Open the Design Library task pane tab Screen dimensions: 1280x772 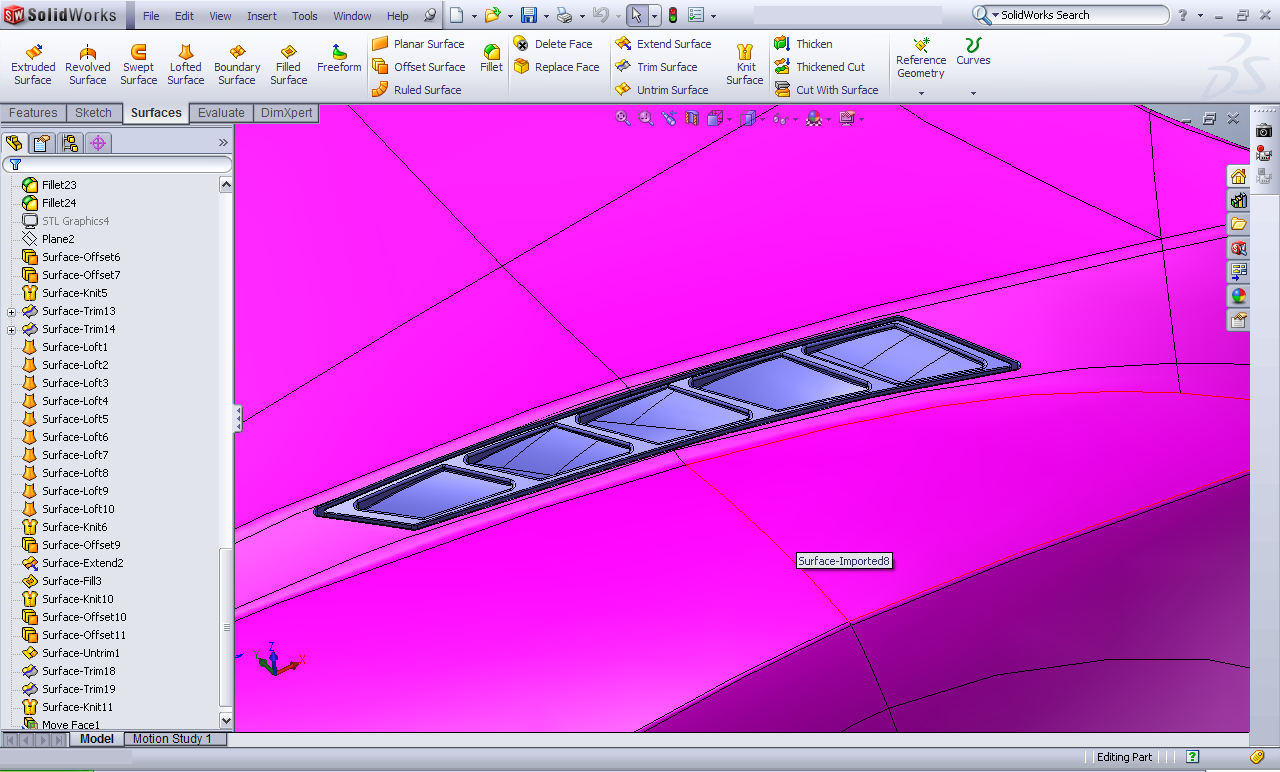click(x=1238, y=200)
